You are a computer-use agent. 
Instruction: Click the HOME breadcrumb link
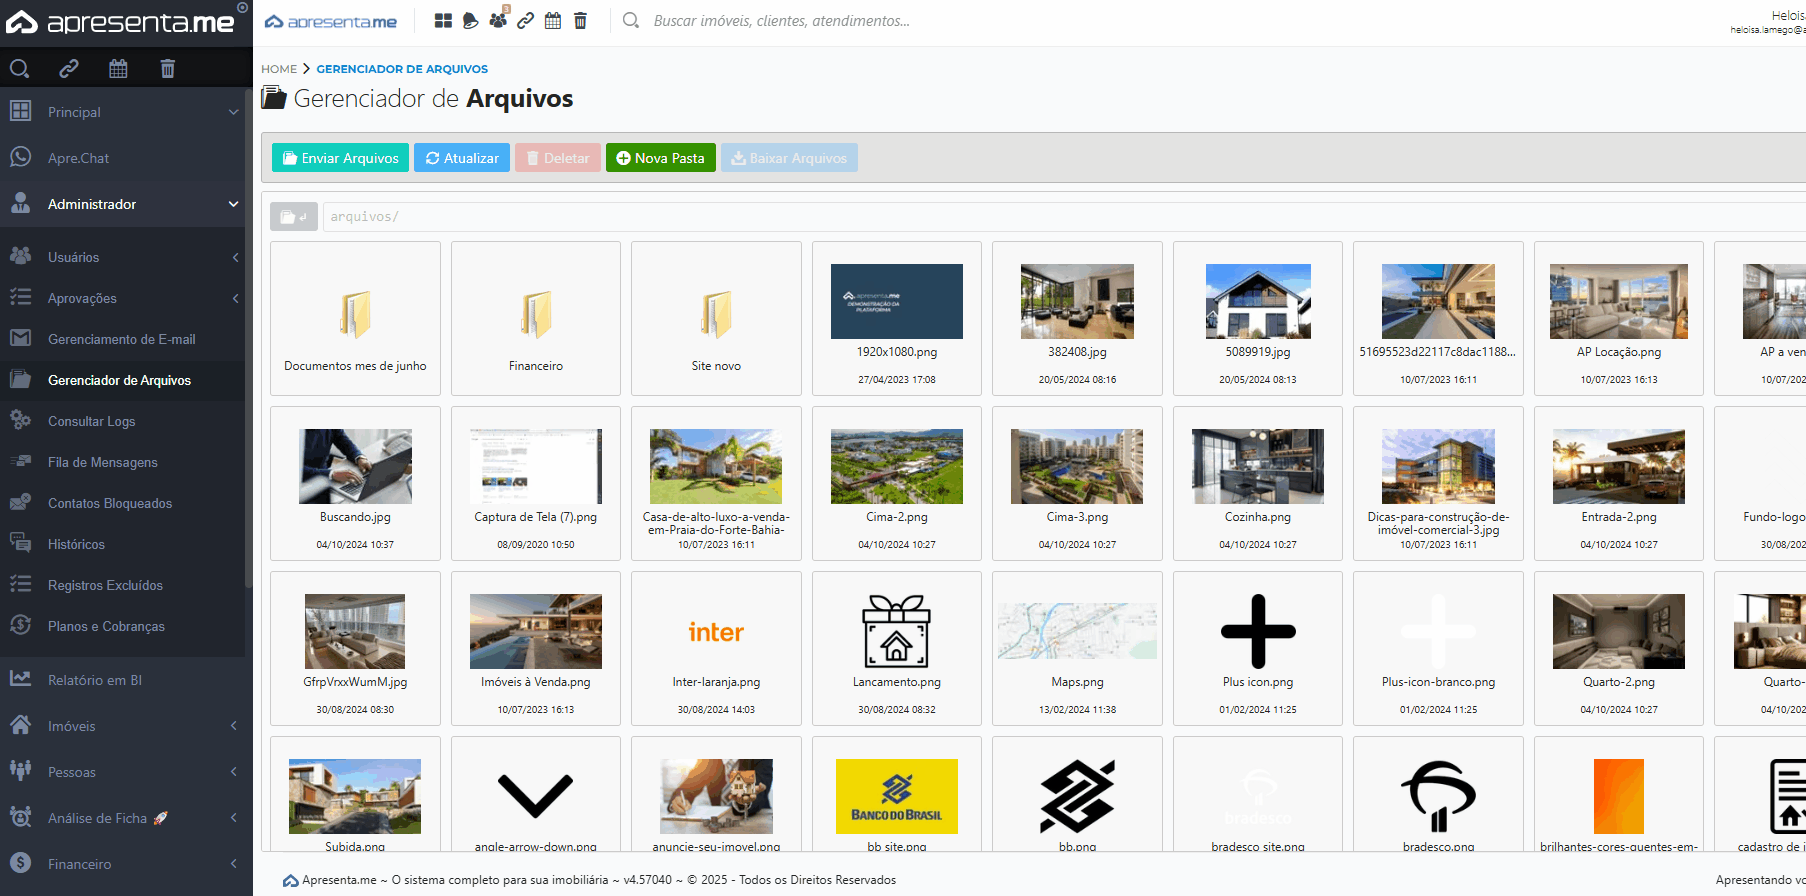click(x=279, y=69)
